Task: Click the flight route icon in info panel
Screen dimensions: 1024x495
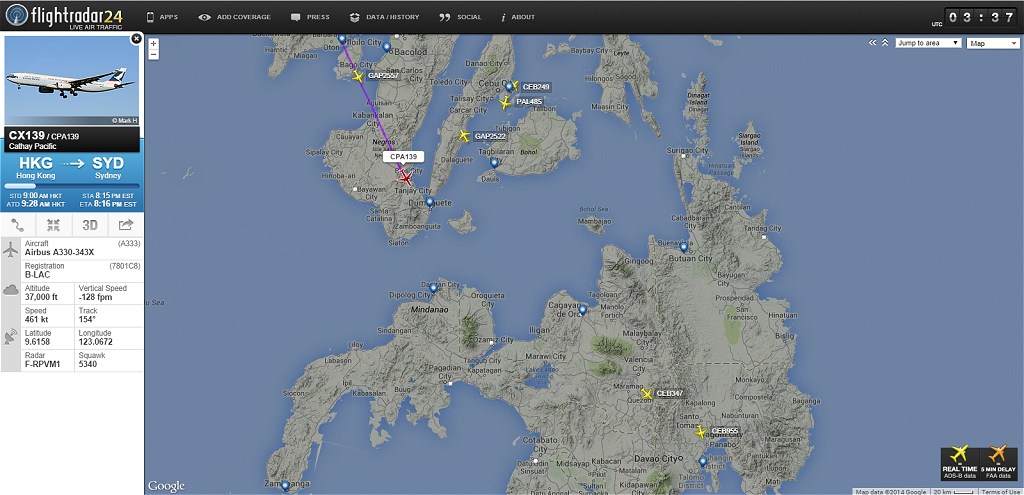Action: [x=18, y=225]
